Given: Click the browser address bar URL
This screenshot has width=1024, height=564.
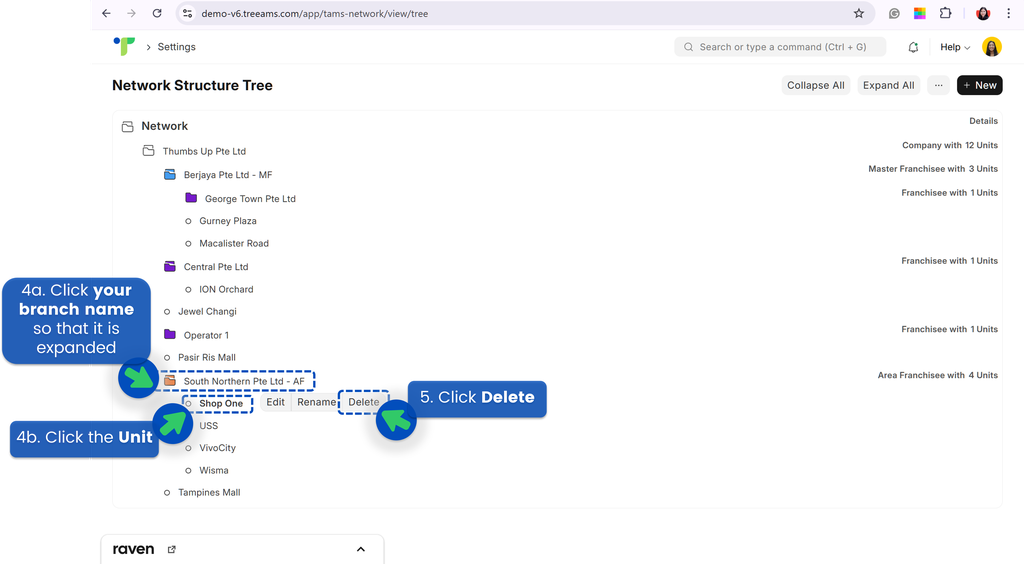Looking at the screenshot, I should pos(314,14).
